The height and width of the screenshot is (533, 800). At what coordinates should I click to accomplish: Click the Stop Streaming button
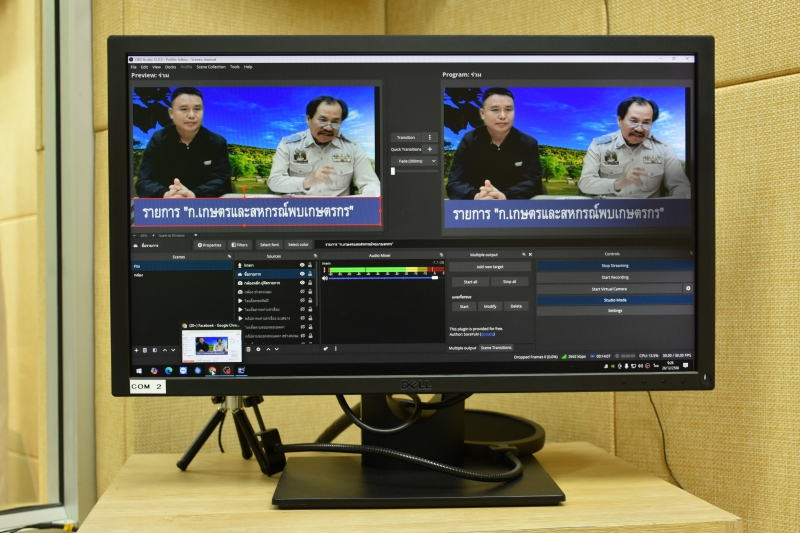click(x=613, y=266)
